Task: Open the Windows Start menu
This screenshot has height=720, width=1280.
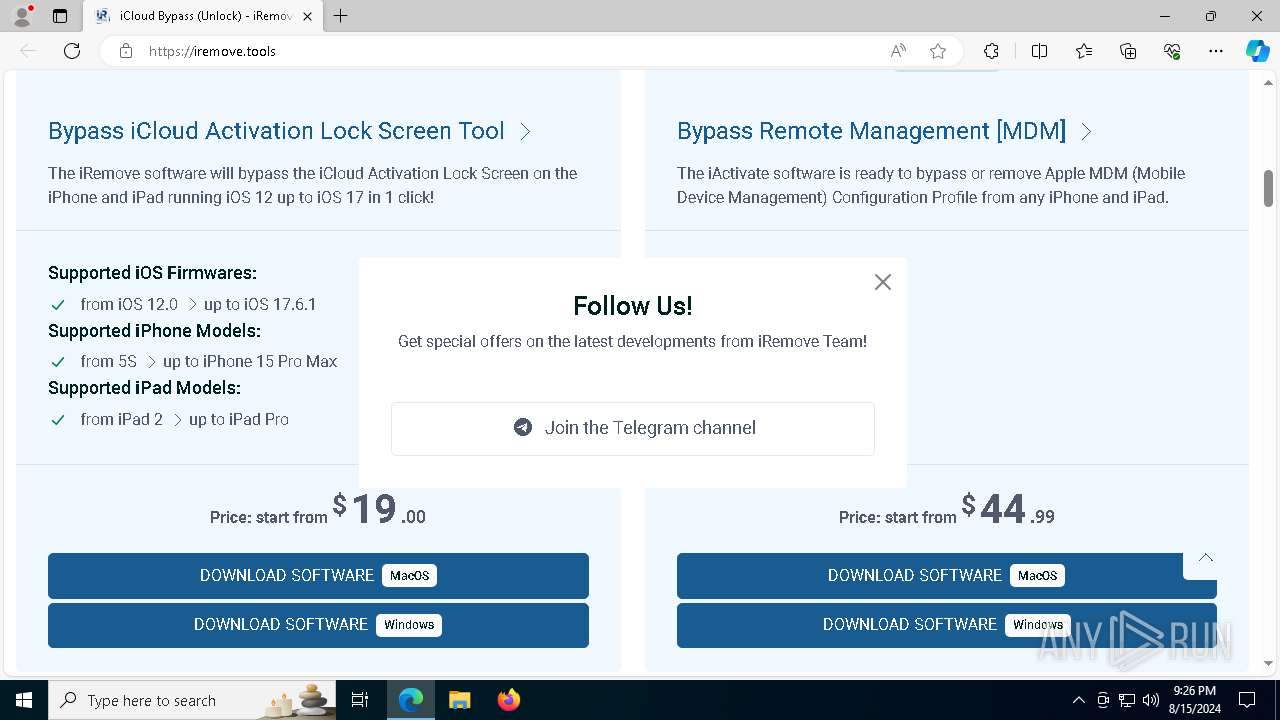Action: click(x=24, y=700)
